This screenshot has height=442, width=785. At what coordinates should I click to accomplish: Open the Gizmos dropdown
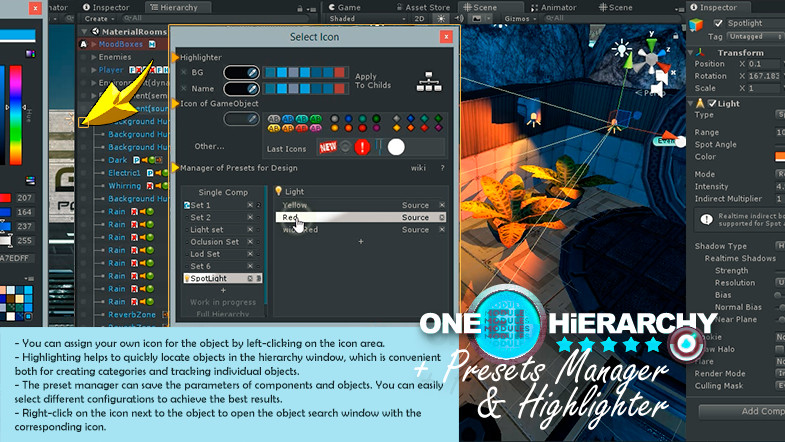point(520,19)
